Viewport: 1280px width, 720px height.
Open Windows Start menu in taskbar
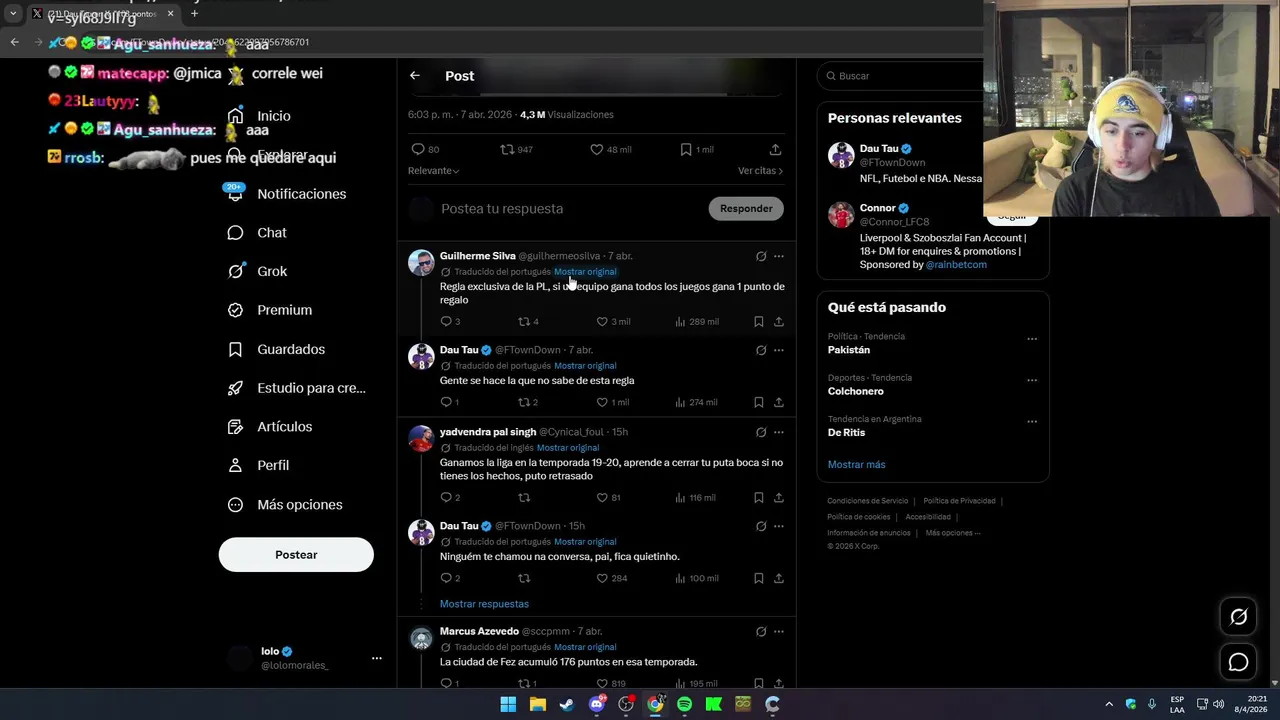click(508, 704)
